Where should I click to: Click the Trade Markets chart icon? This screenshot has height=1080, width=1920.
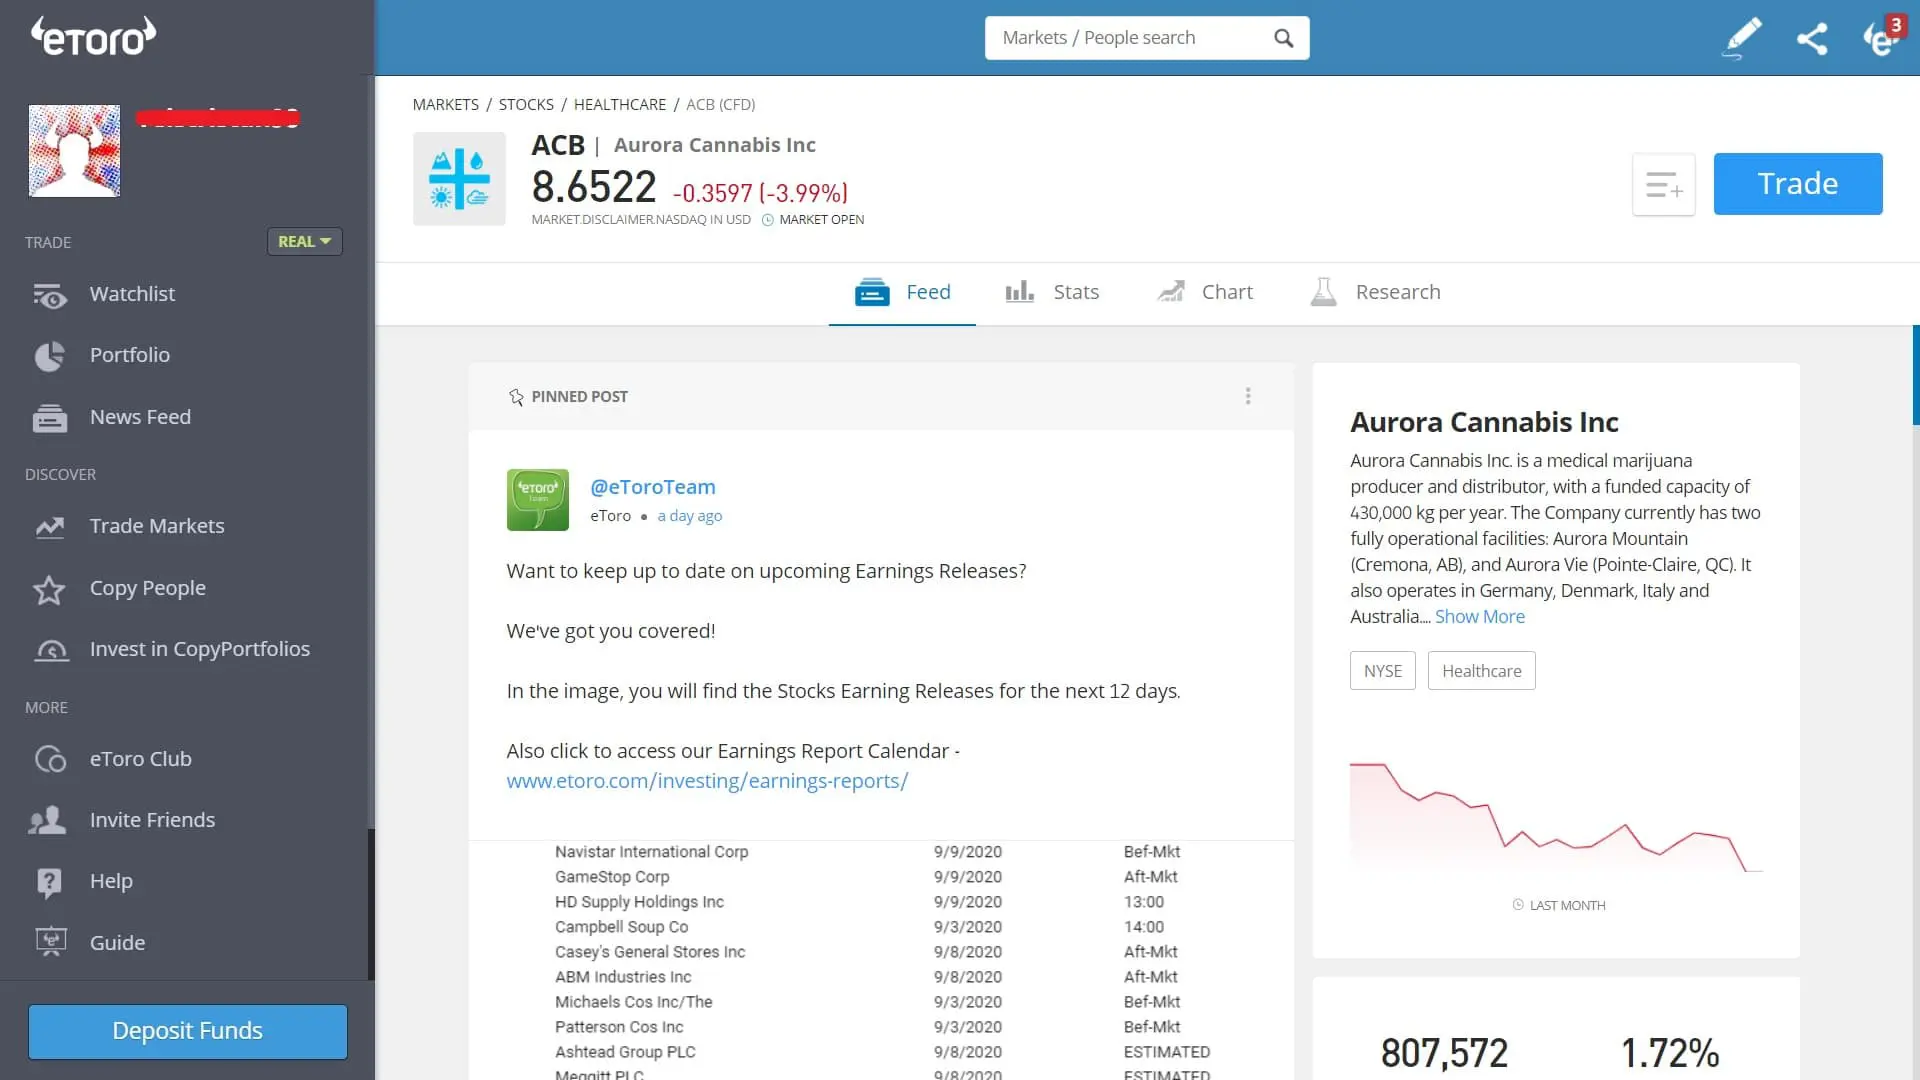(49, 527)
